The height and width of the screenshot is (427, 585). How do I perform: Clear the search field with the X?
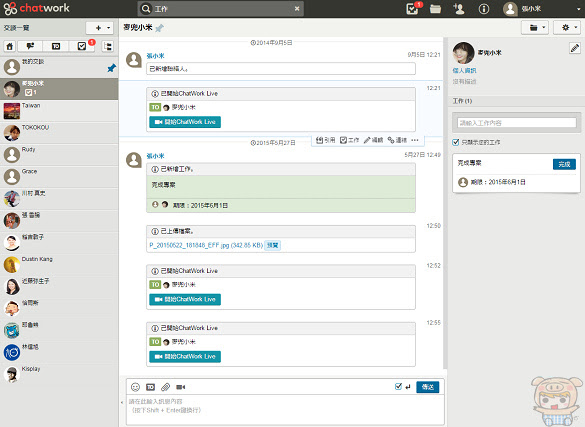(297, 9)
